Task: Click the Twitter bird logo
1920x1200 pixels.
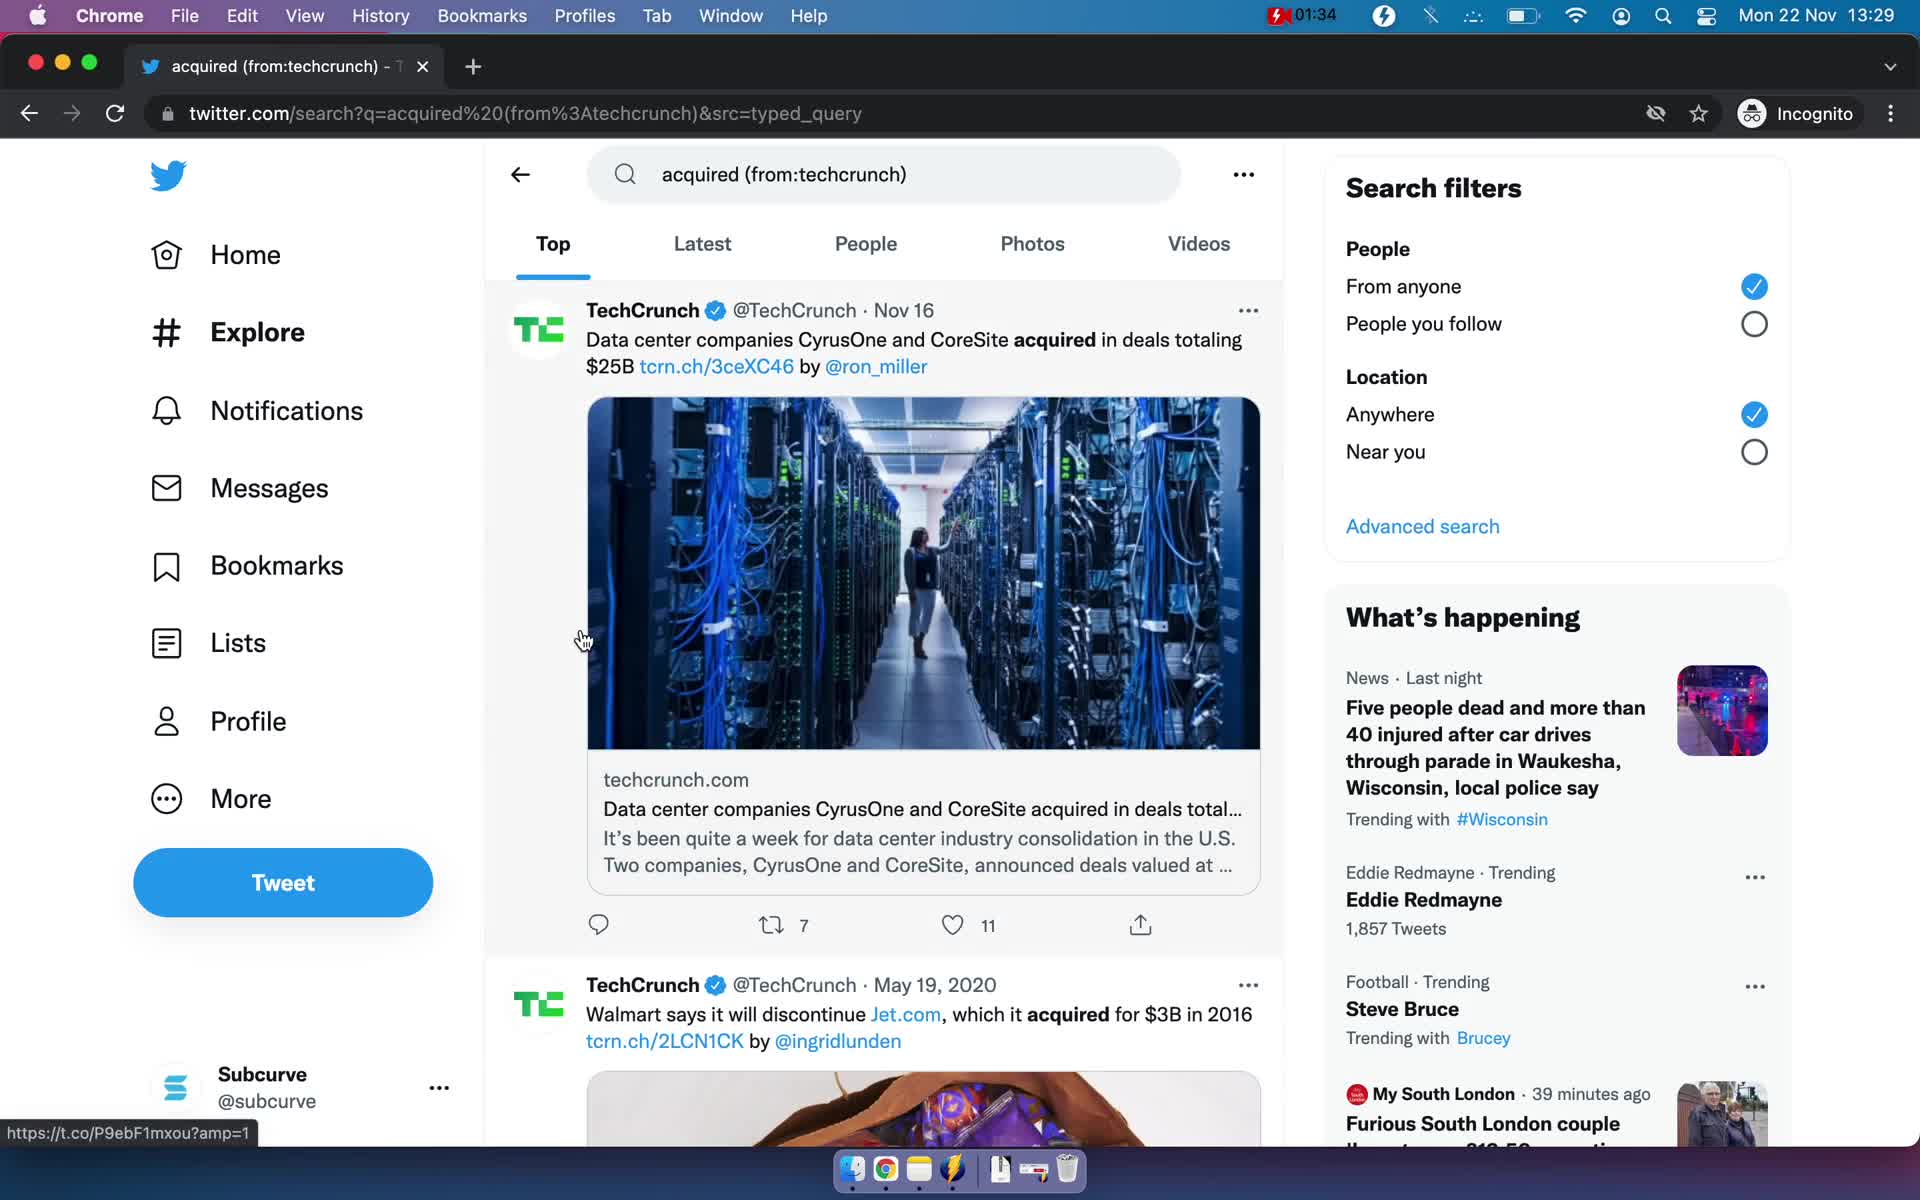Action: pyautogui.click(x=168, y=175)
